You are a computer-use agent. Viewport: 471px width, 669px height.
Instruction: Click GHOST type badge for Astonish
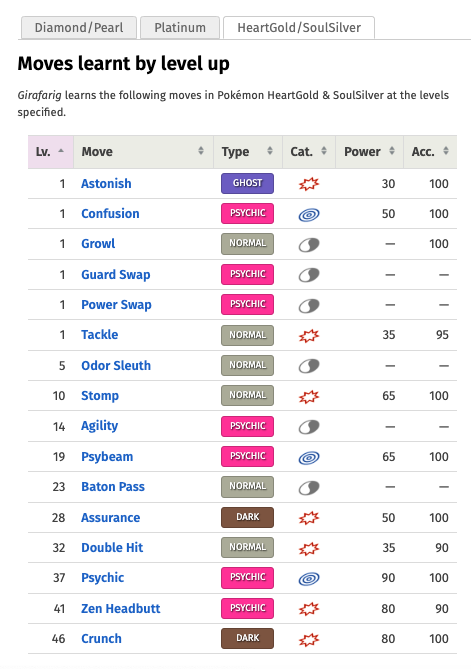[x=247, y=183]
